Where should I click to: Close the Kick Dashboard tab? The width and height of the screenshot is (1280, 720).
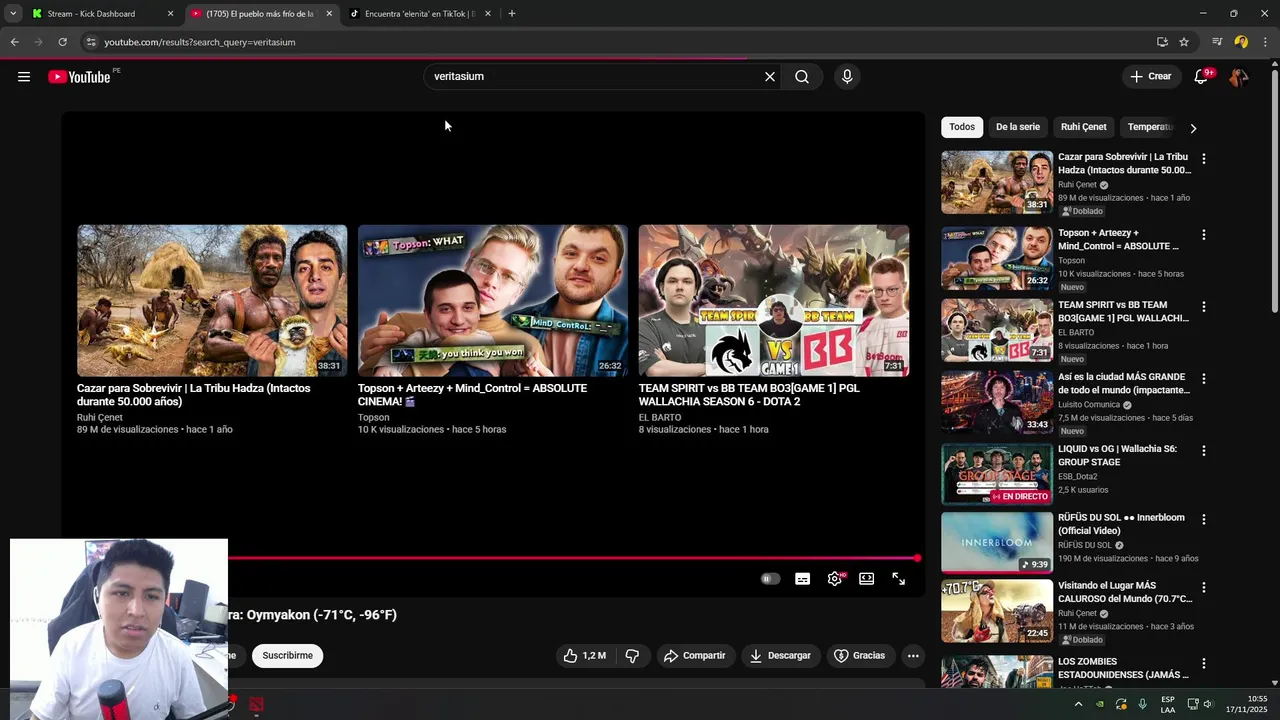click(170, 14)
